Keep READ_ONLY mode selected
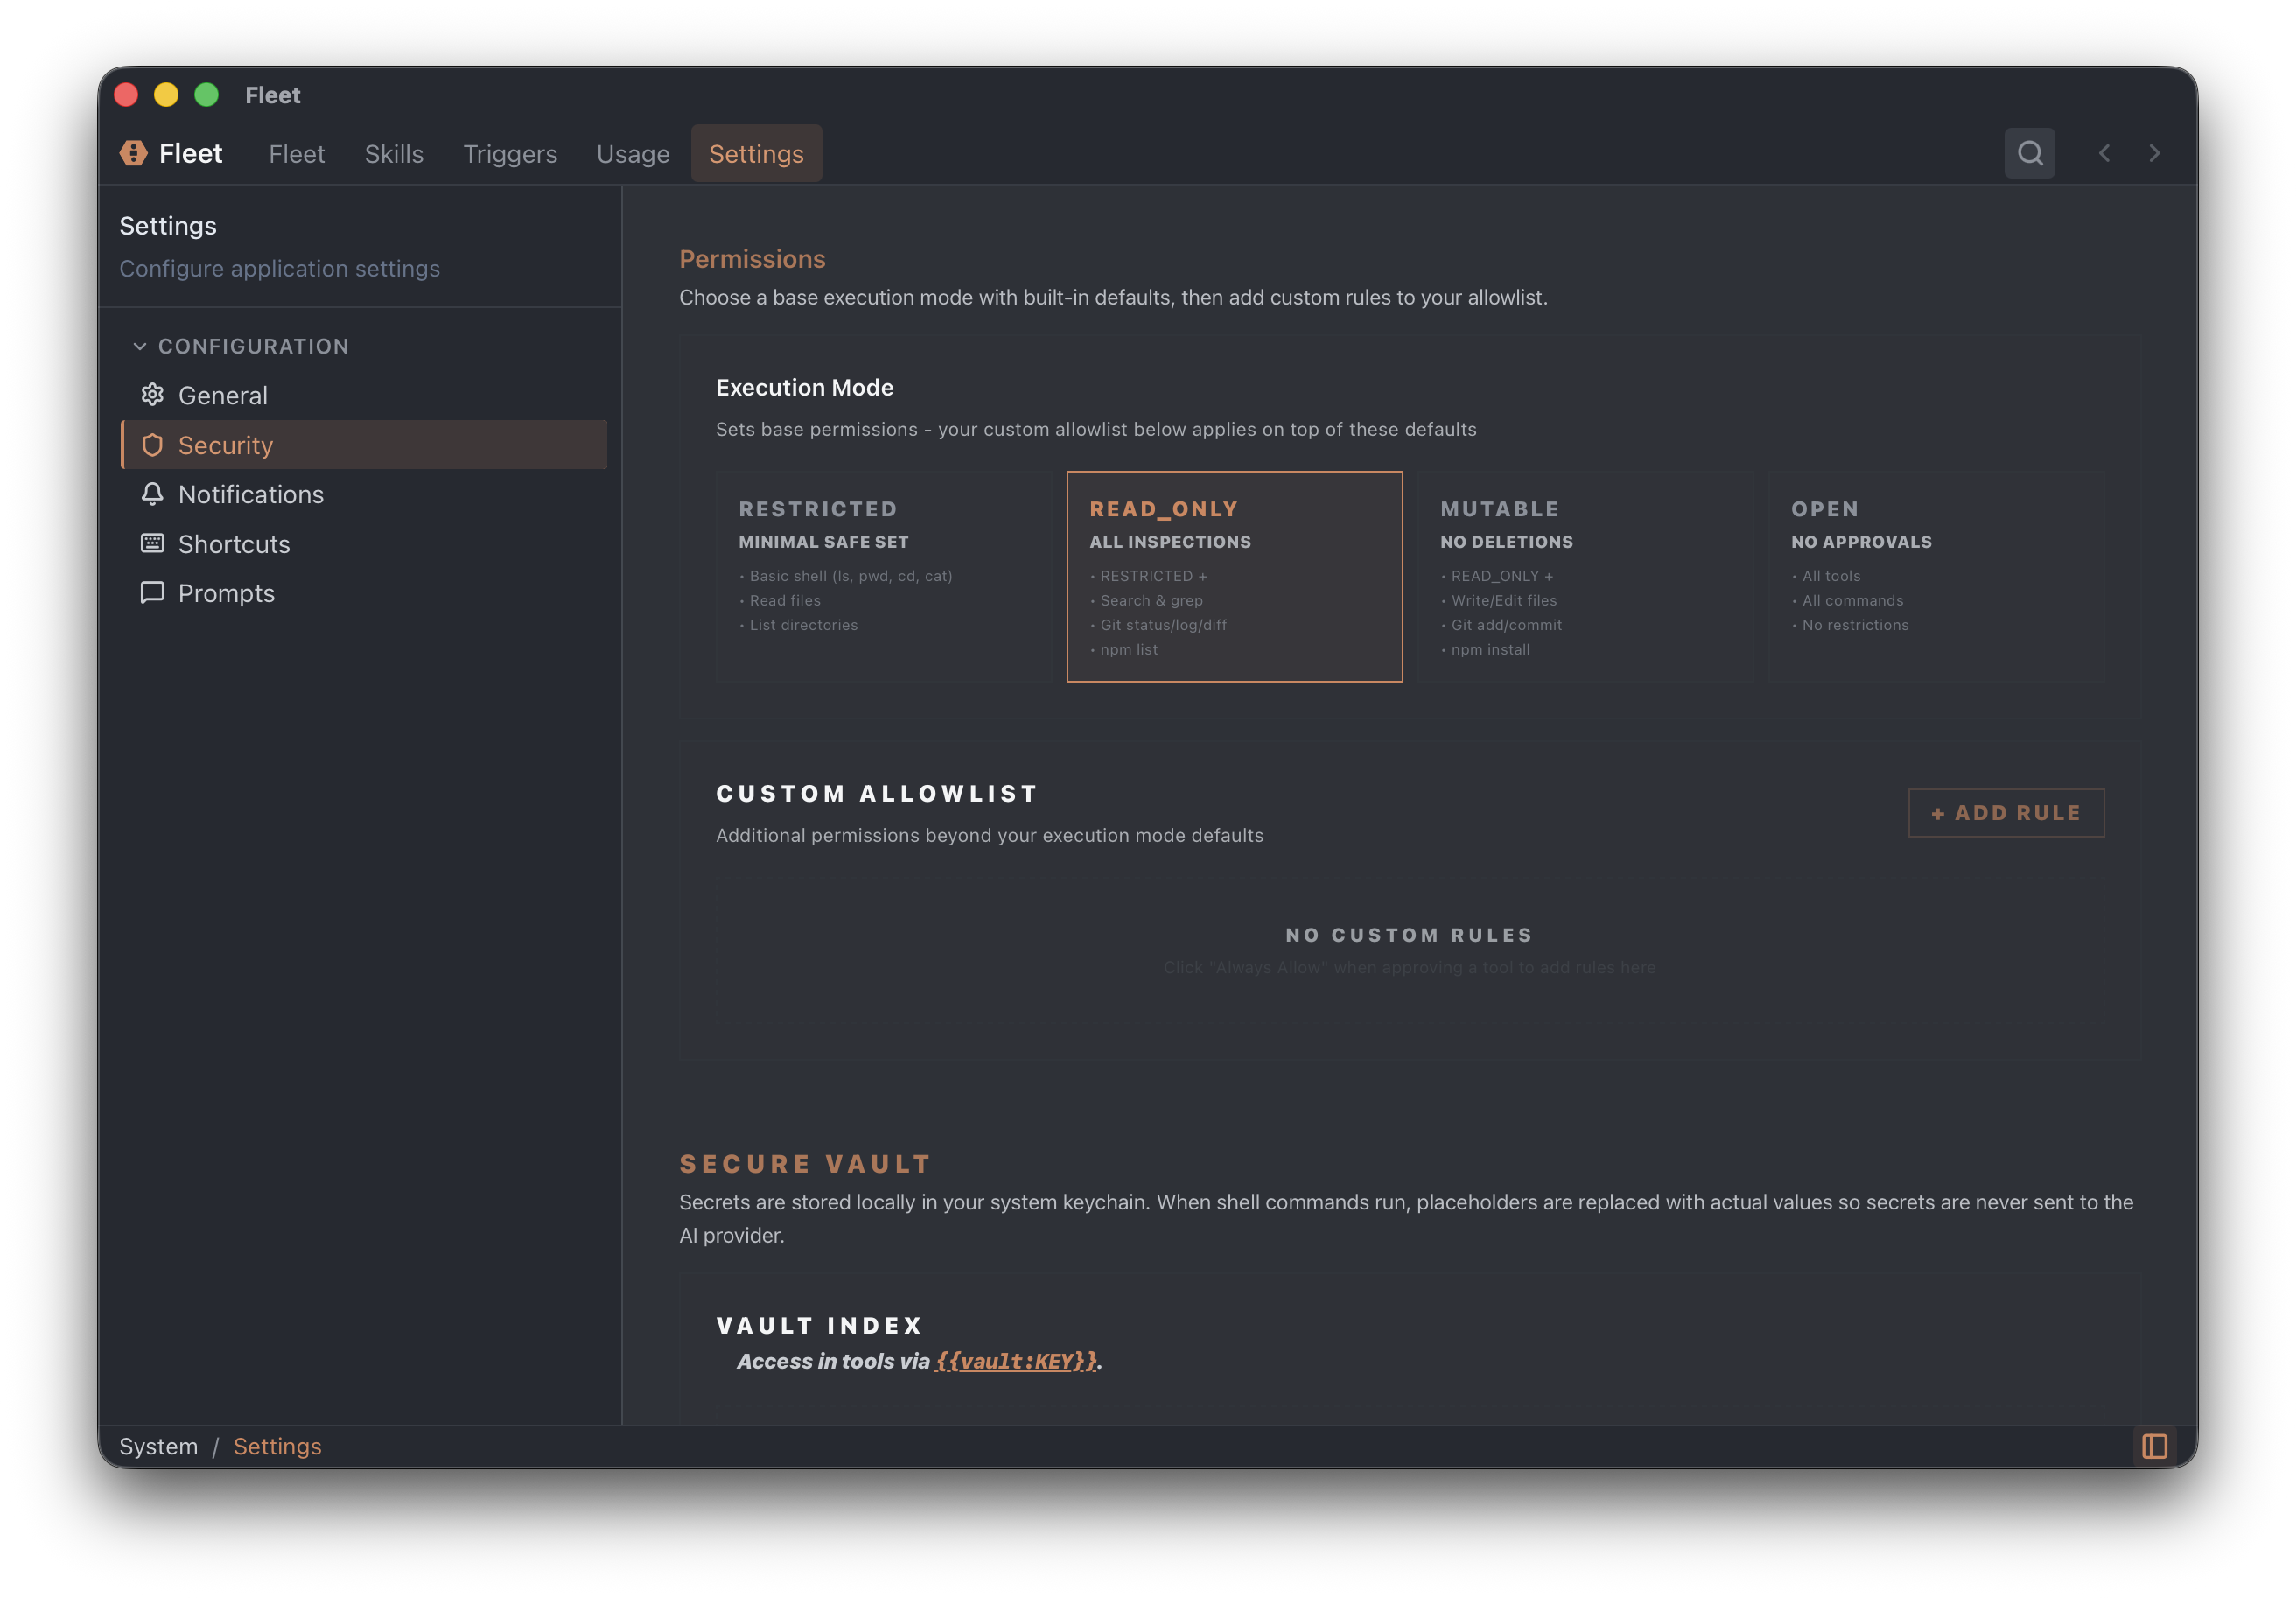The image size is (2296, 1598). tap(1235, 577)
